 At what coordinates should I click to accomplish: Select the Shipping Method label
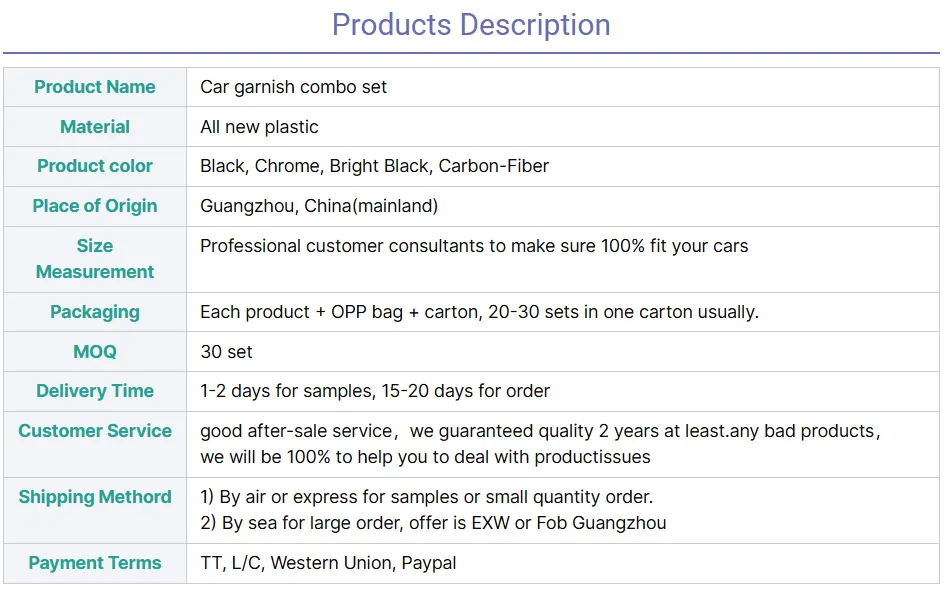pyautogui.click(x=95, y=497)
